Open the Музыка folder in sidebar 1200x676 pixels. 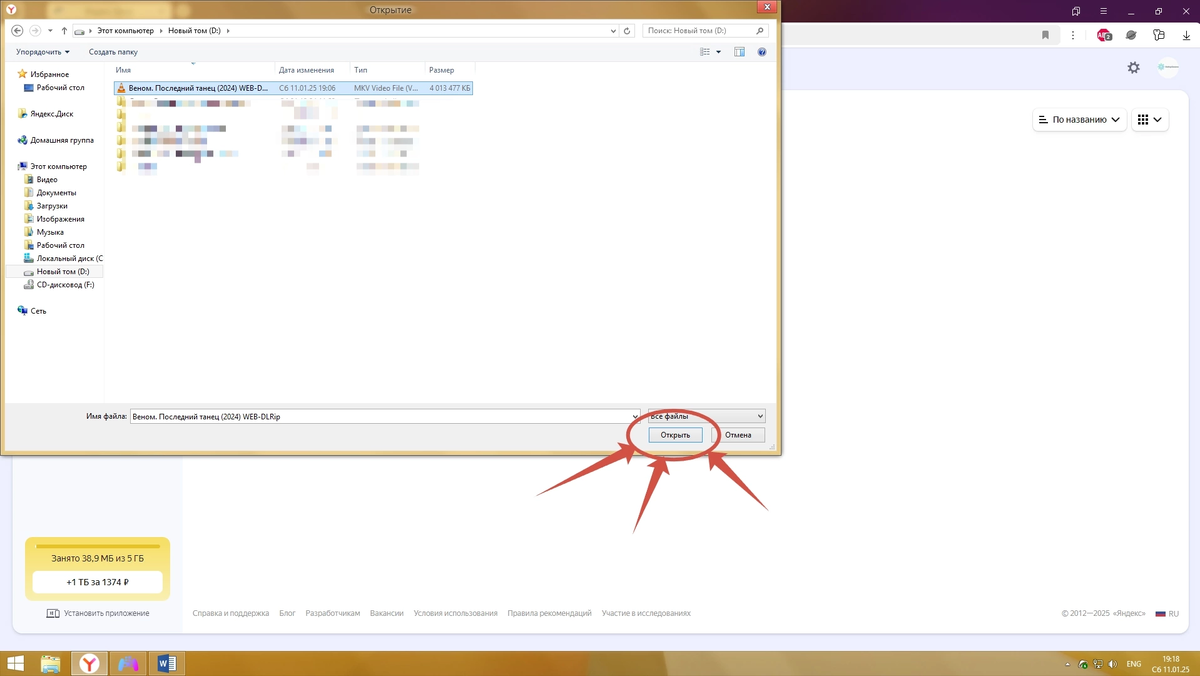coord(50,232)
